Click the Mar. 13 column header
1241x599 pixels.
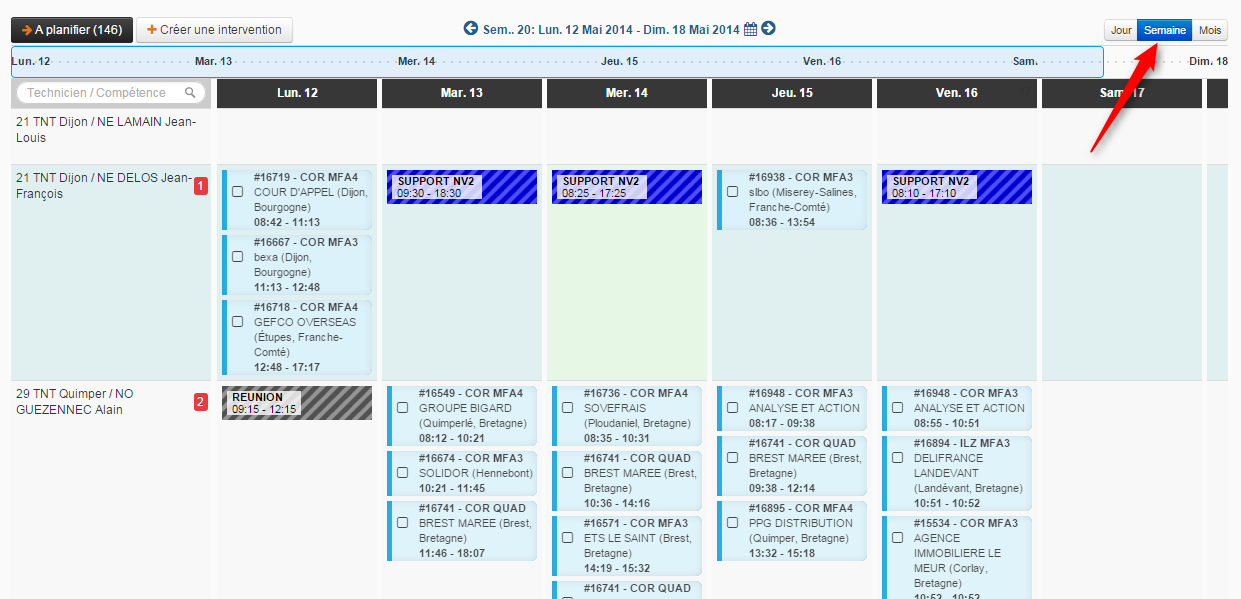(462, 93)
